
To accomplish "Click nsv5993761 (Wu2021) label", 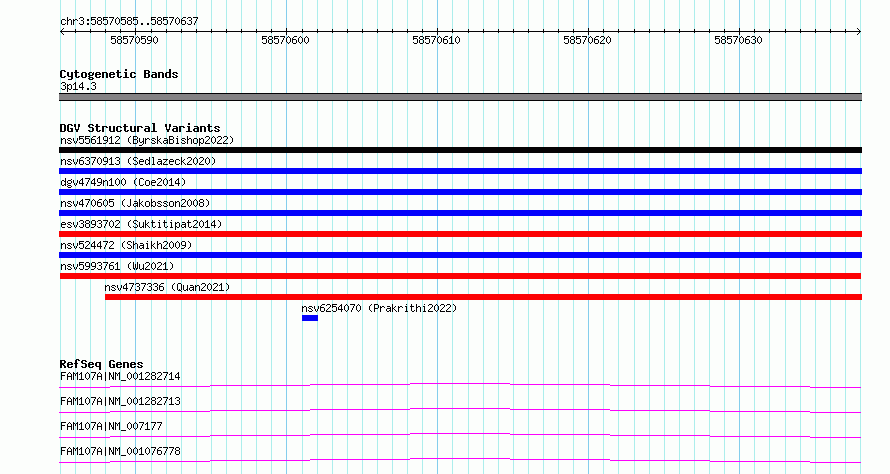I will pos(117,266).
